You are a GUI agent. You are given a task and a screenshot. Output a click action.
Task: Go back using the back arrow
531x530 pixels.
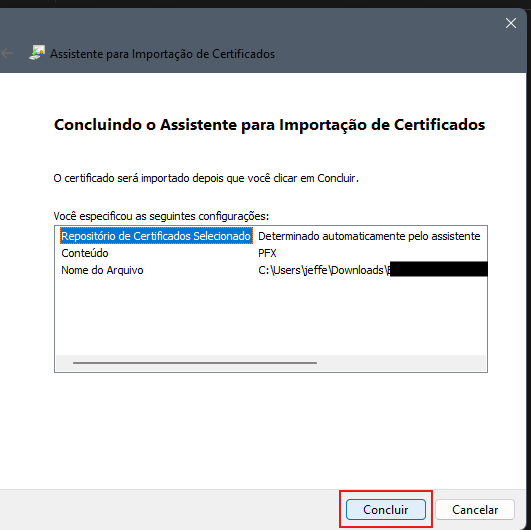click(x=7, y=53)
